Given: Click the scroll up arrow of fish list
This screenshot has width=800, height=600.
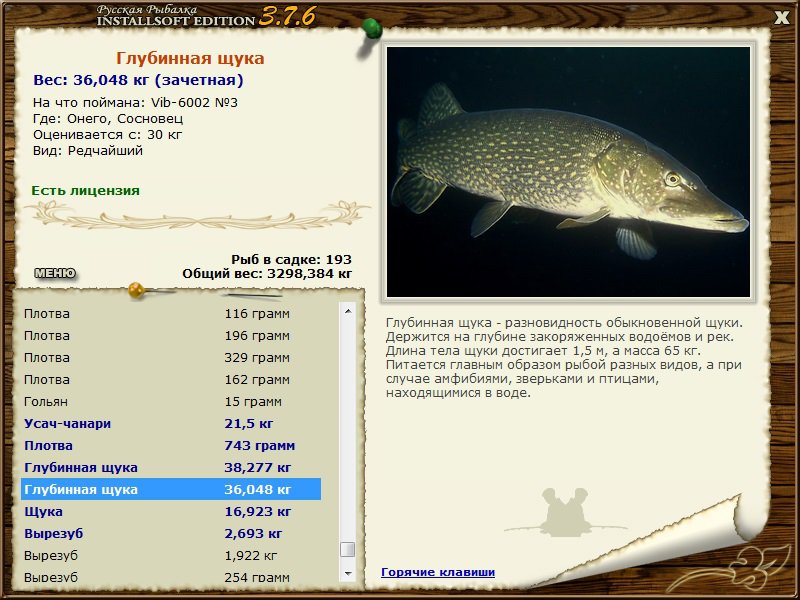Looking at the screenshot, I should [348, 311].
